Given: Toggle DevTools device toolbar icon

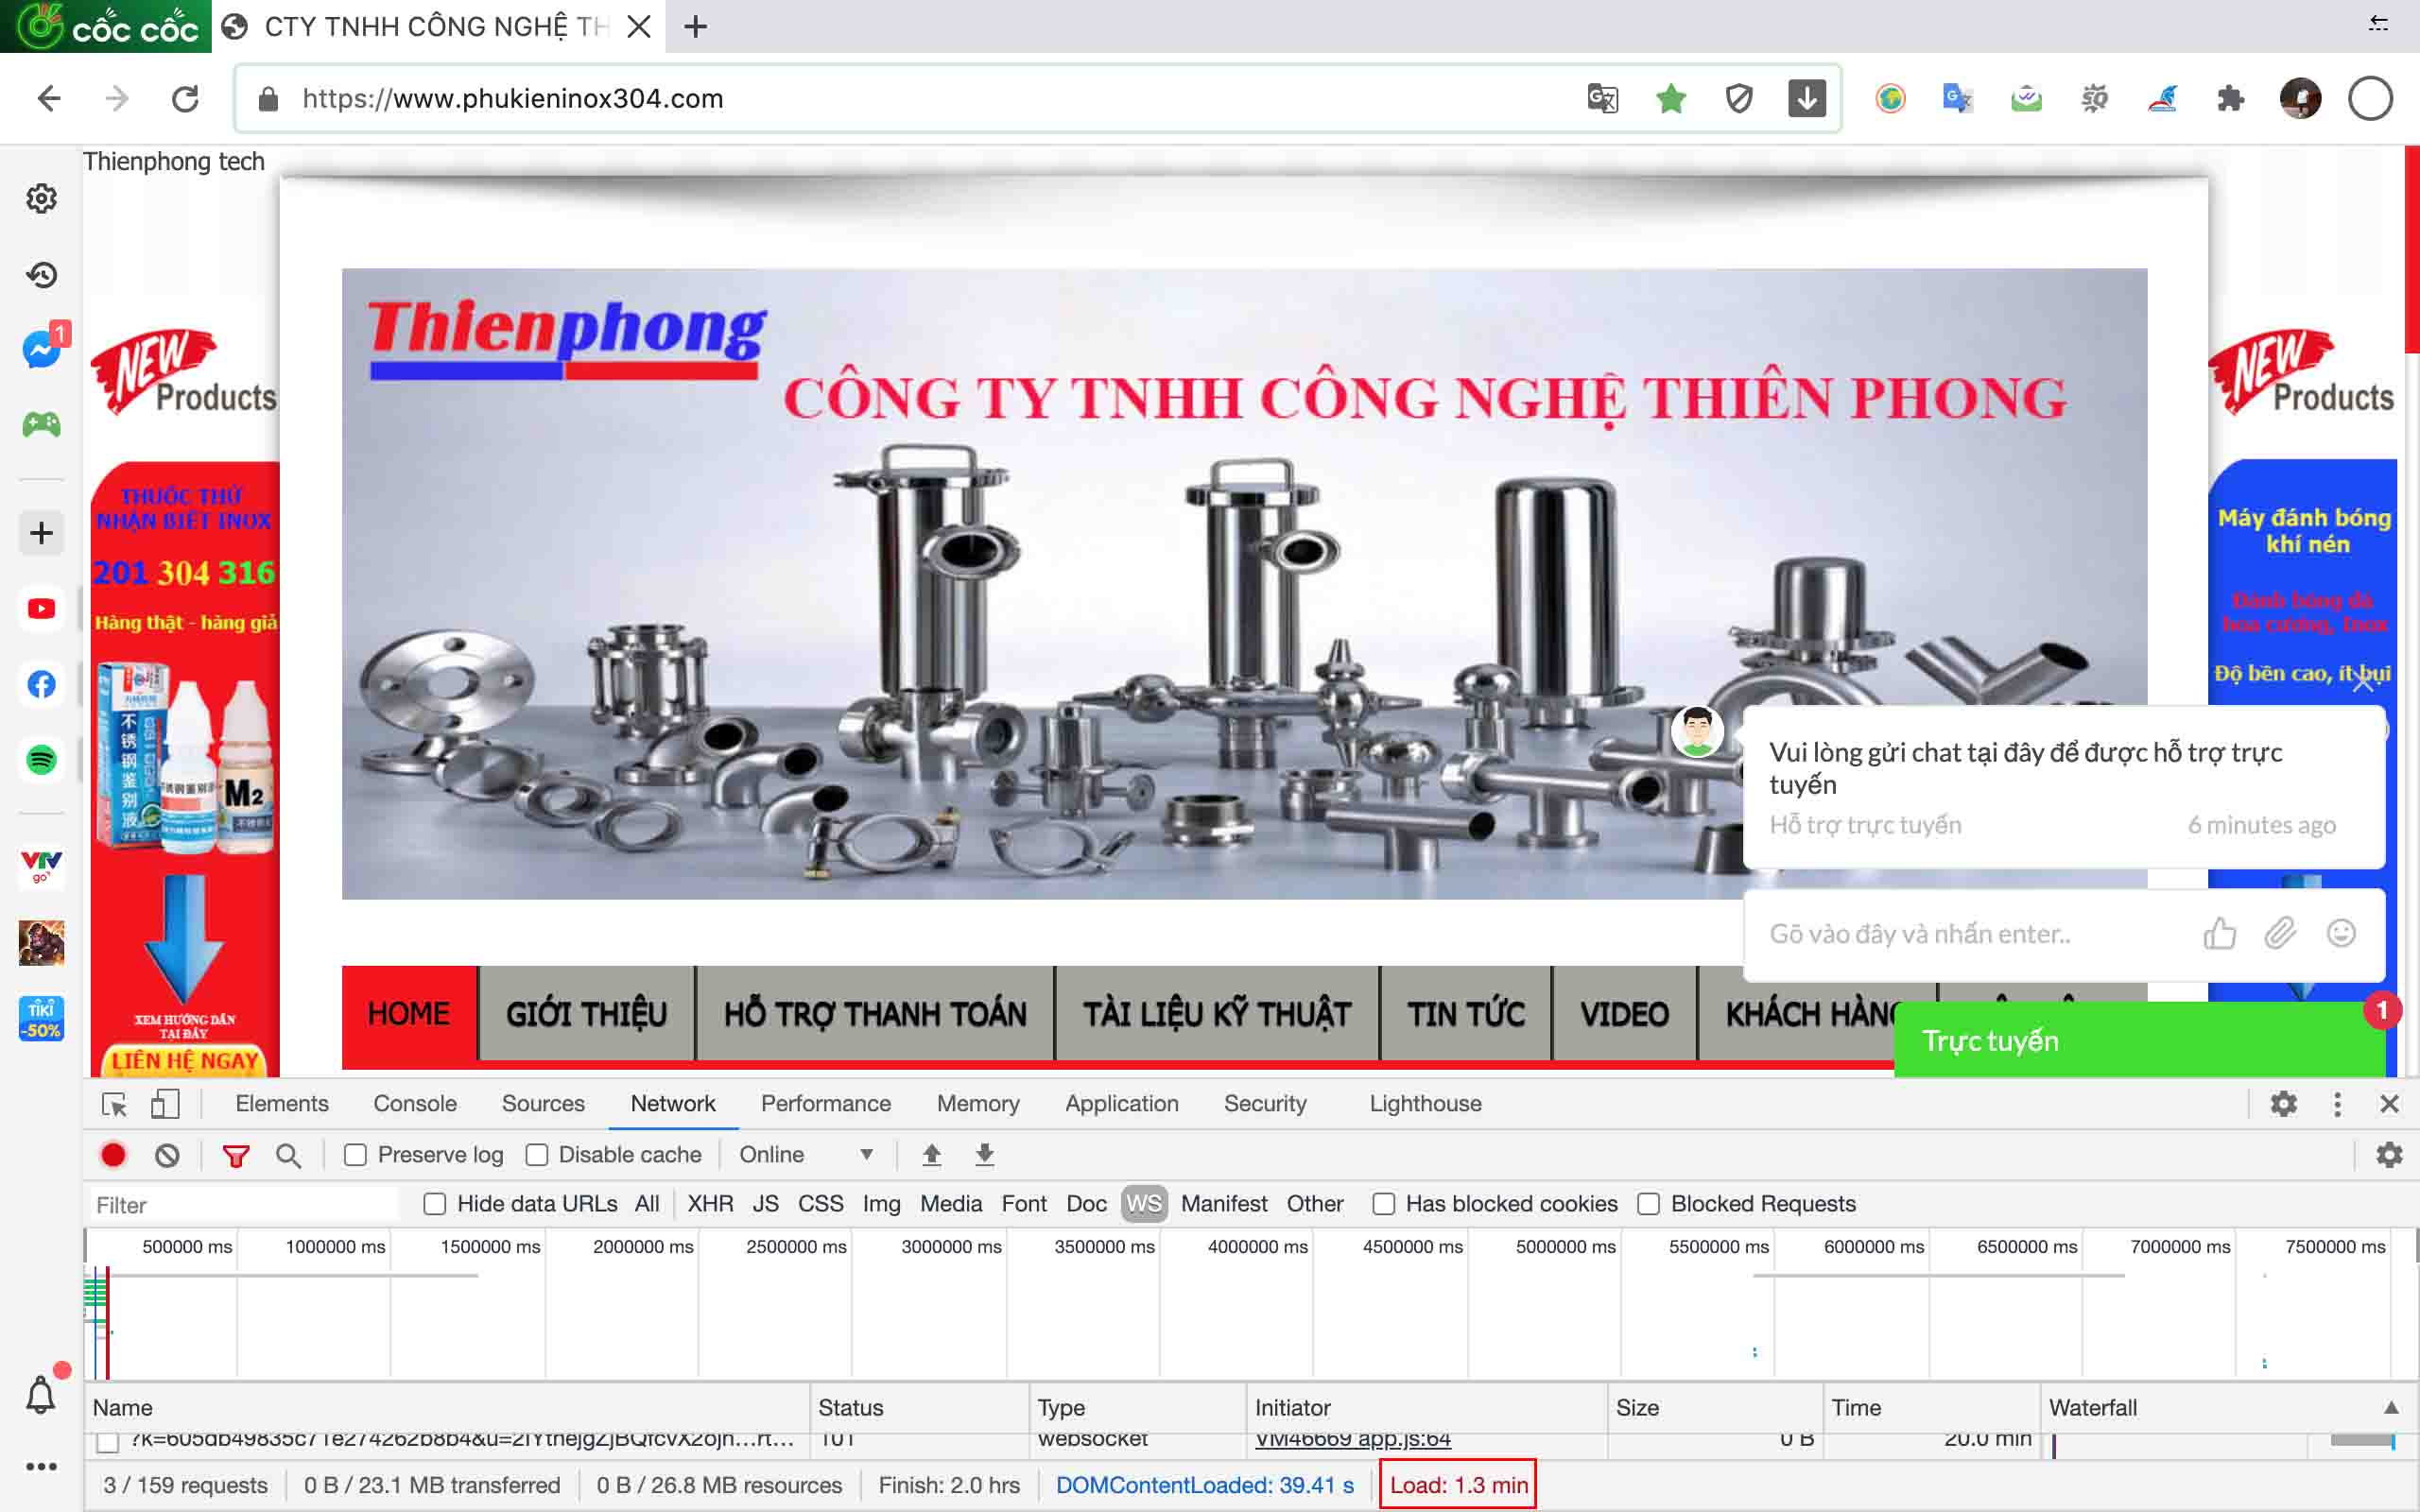Looking at the screenshot, I should coord(165,1104).
